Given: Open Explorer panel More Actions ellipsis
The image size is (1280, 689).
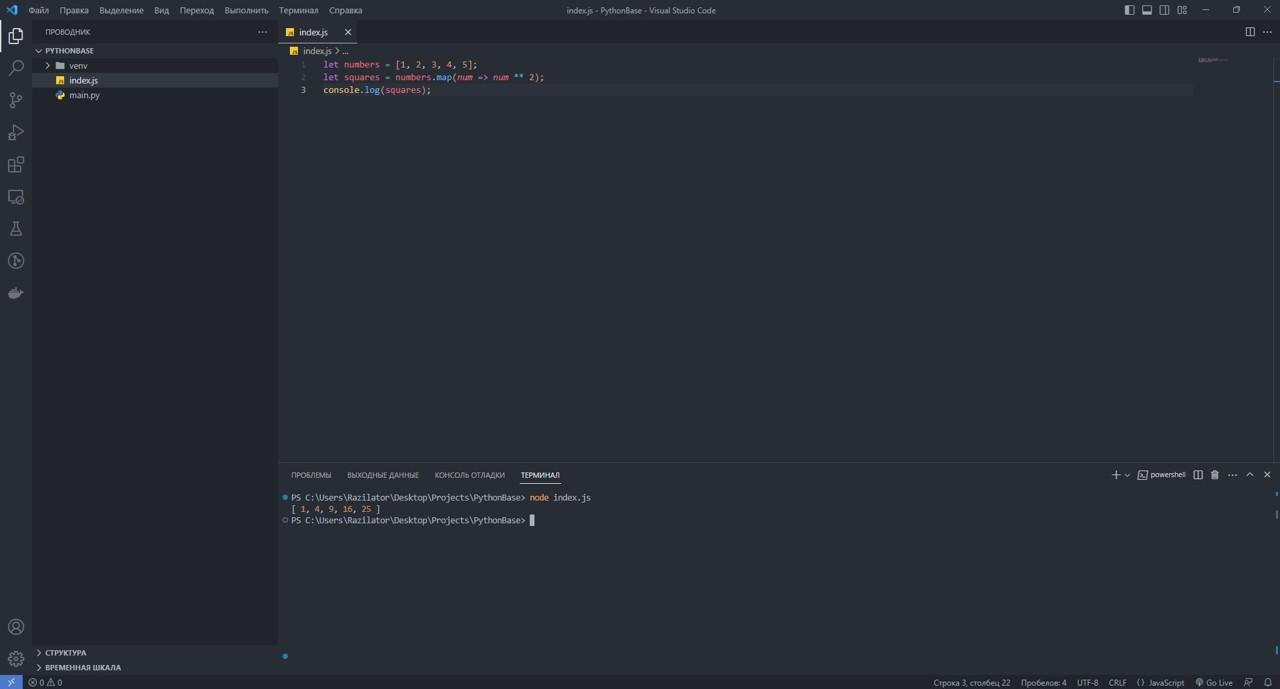Looking at the screenshot, I should 263,32.
